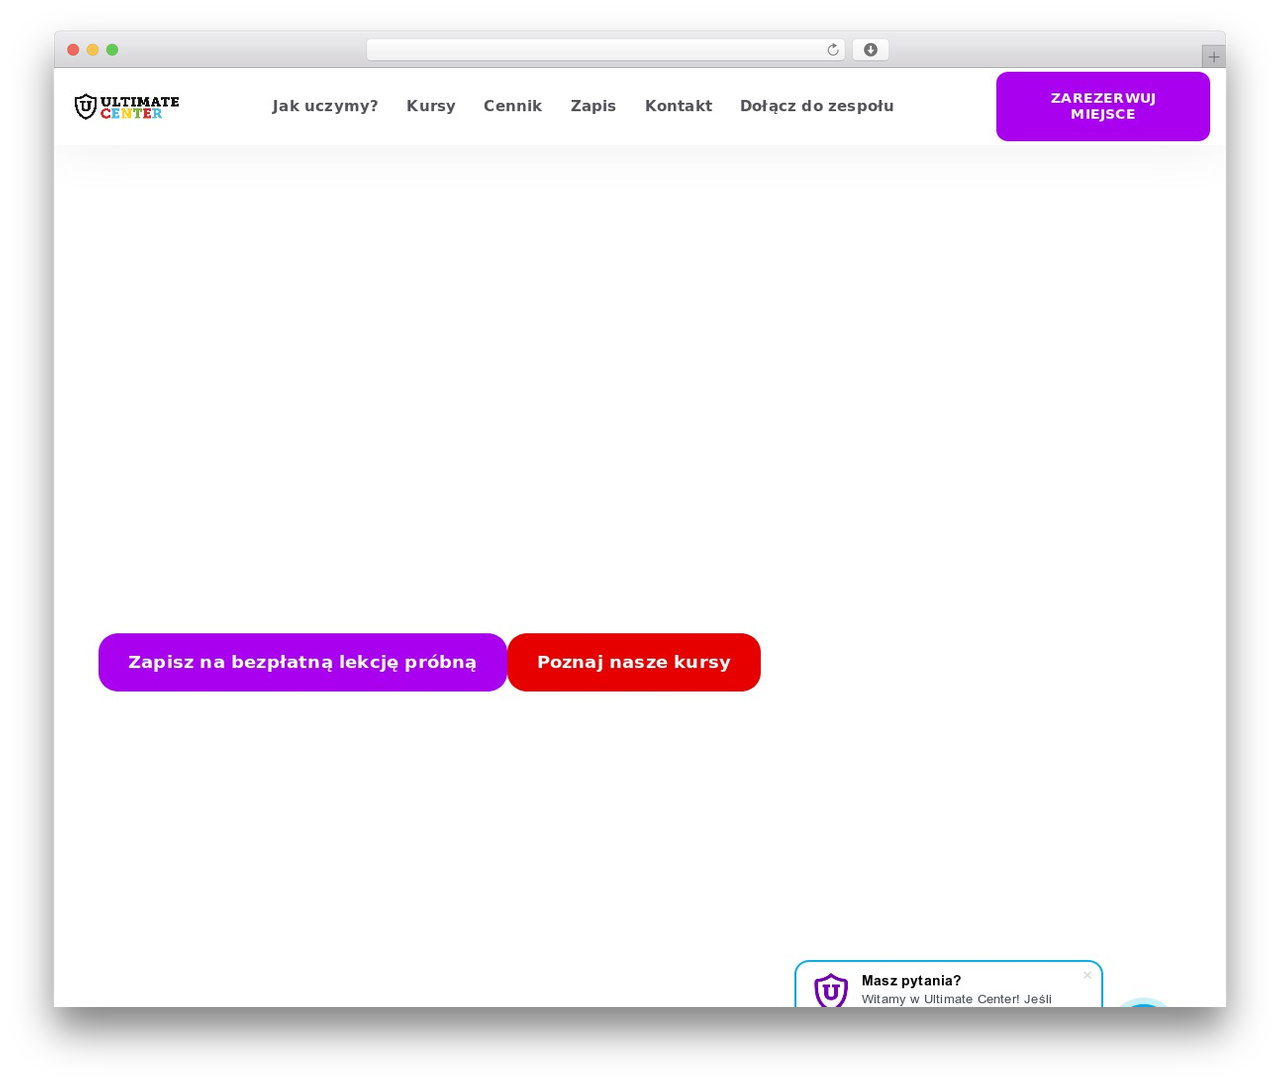Focus the browser address bar
This screenshot has width=1280, height=1084.
pyautogui.click(x=605, y=50)
